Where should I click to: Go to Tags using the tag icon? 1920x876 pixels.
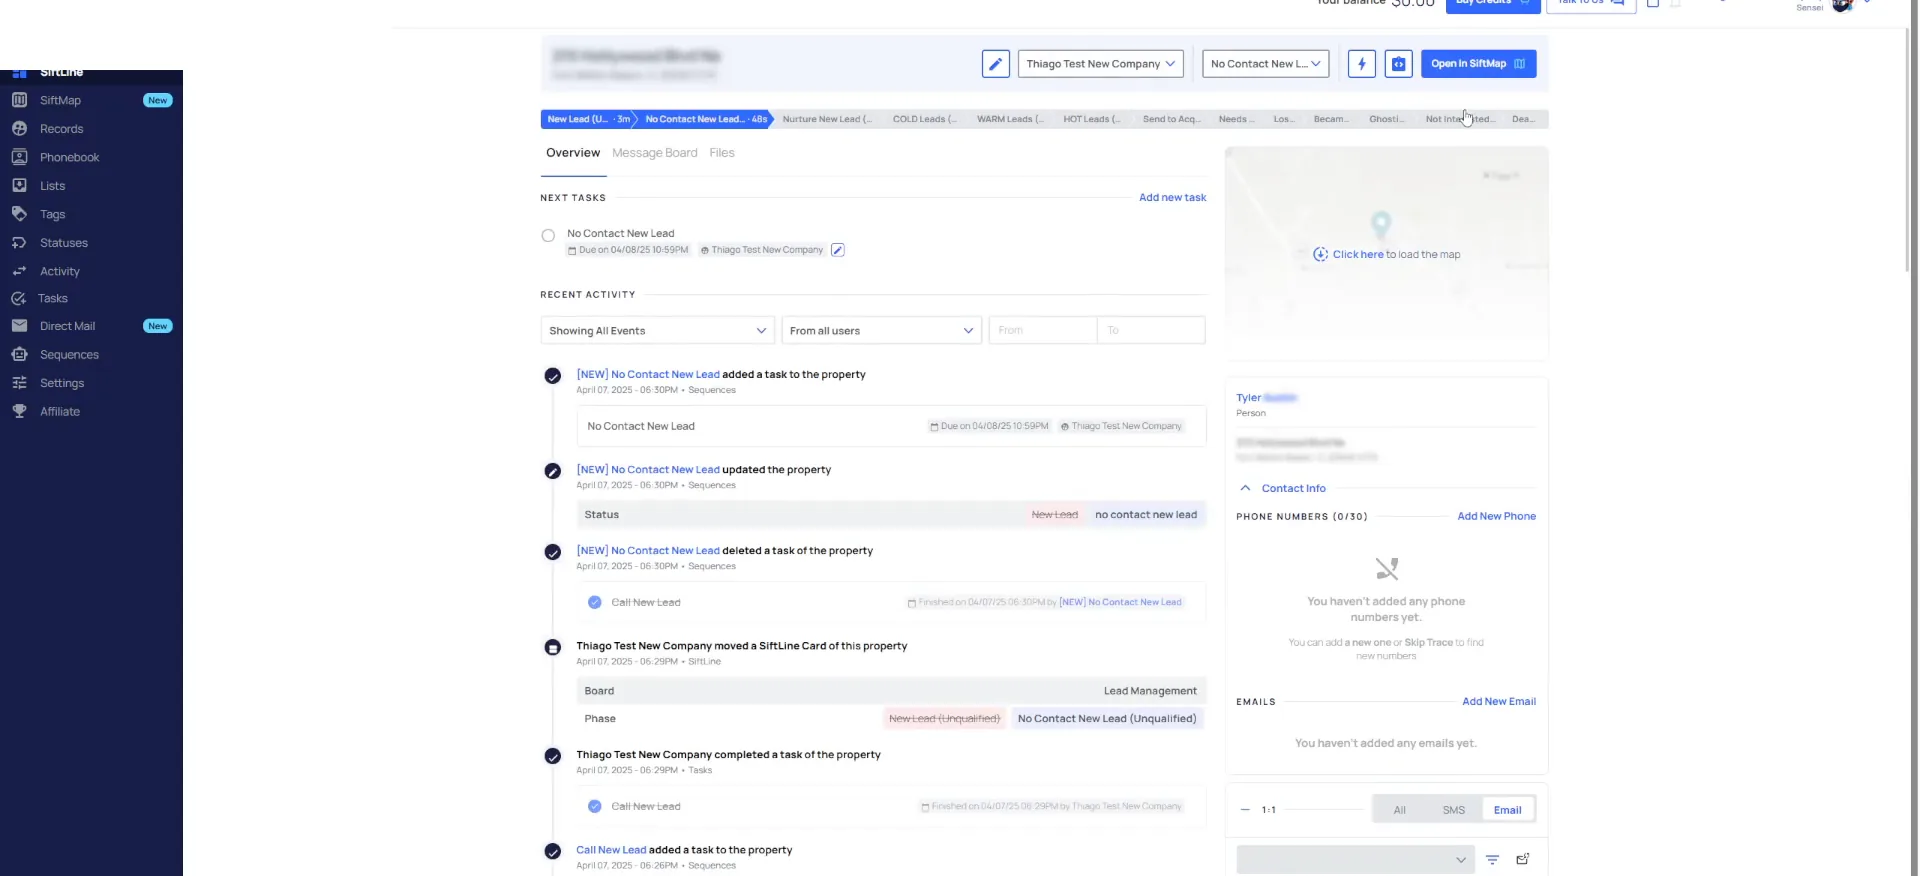19,214
